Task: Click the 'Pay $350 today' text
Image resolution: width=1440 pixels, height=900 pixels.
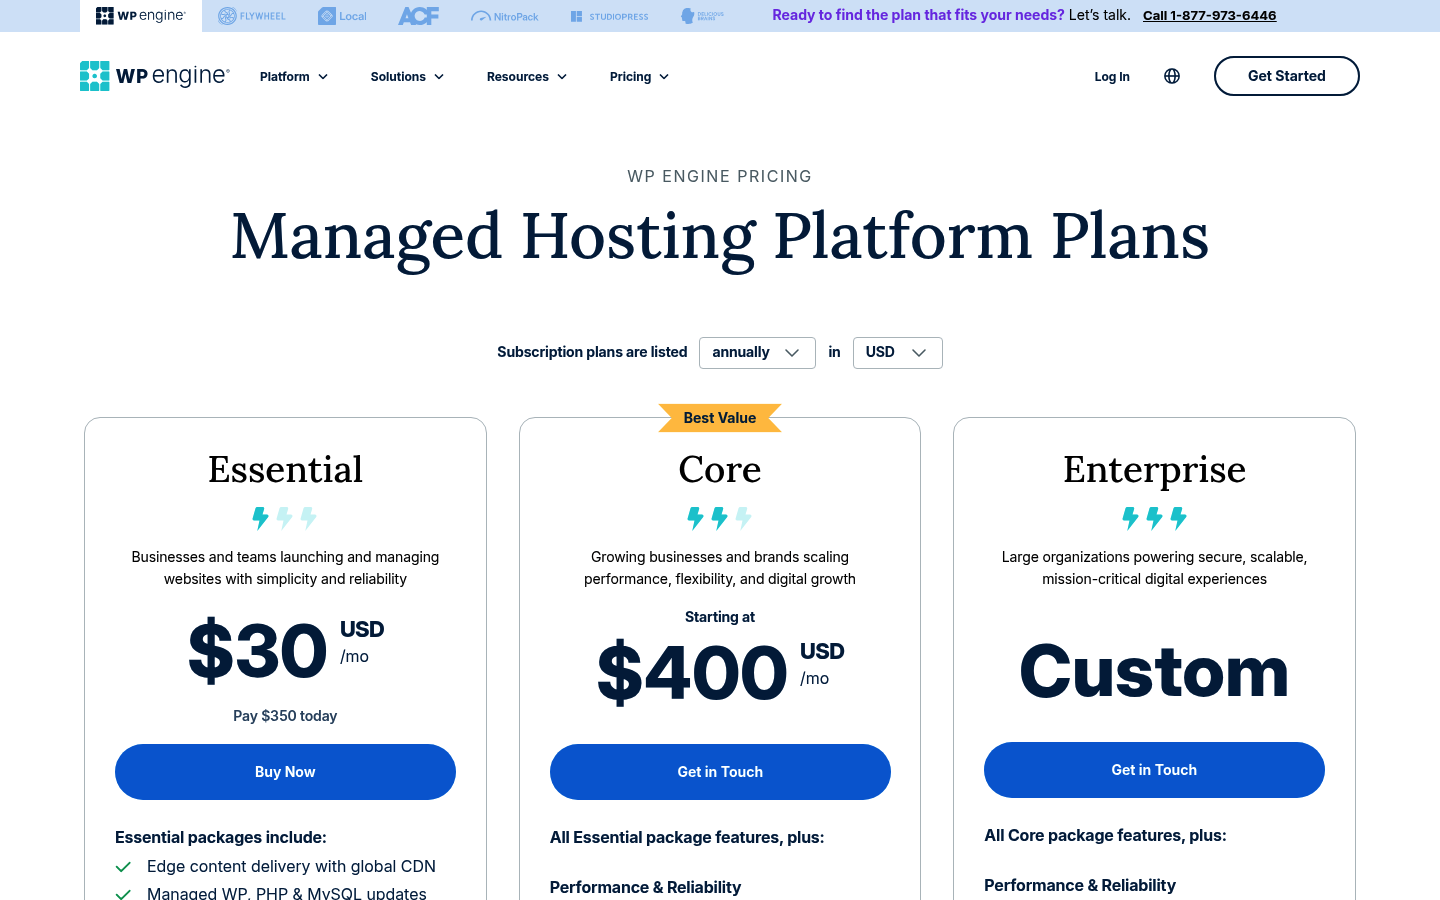Action: (285, 716)
